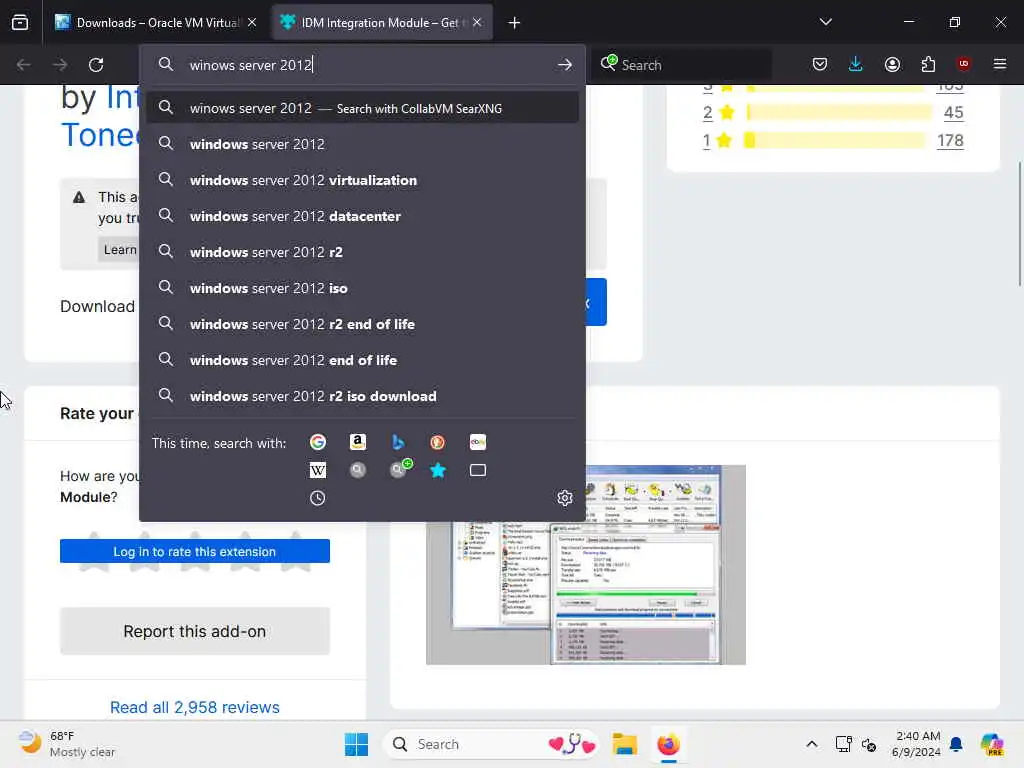This screenshot has height=768, width=1024.
Task: Search history with the clock icon
Action: click(317, 498)
